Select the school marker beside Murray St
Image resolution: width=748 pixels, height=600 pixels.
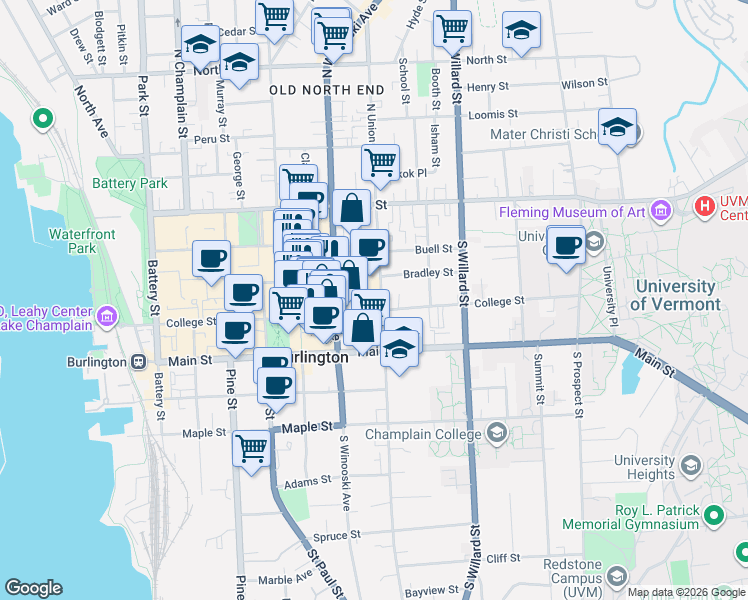coord(239,65)
